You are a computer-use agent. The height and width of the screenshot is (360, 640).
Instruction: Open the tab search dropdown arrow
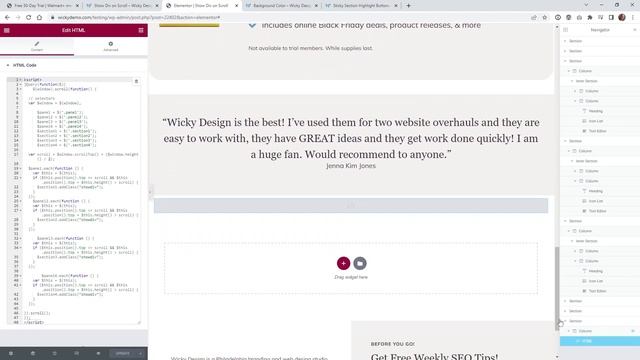pyautogui.click(x=586, y=5)
